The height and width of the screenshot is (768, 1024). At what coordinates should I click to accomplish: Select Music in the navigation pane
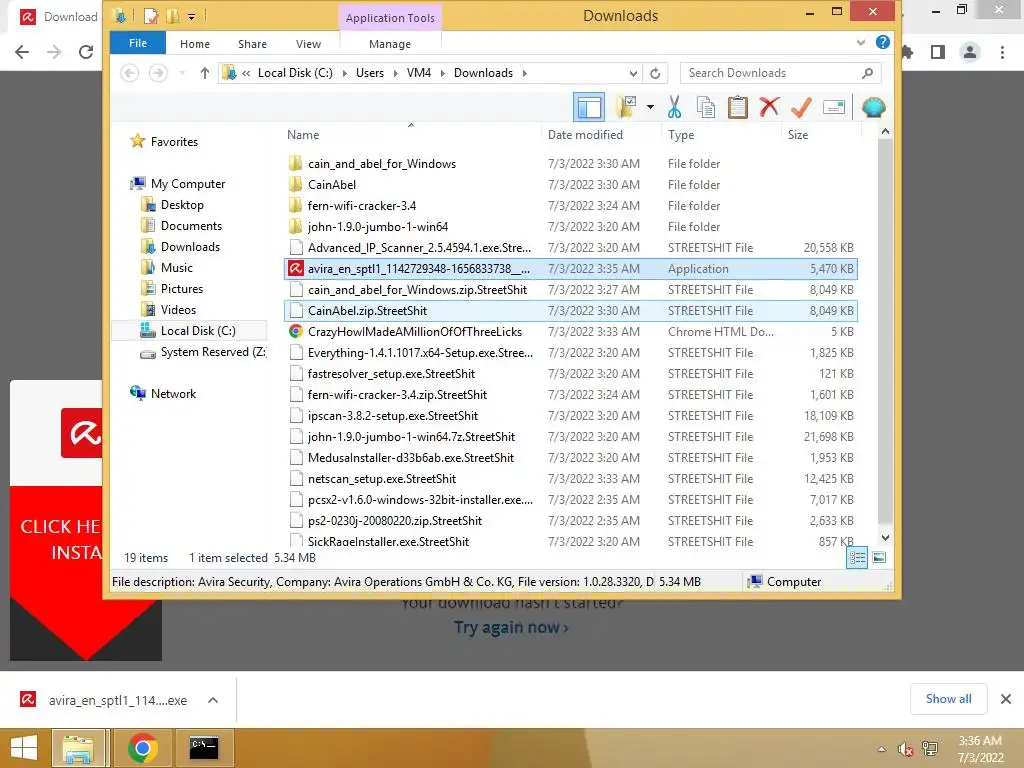pos(176,268)
